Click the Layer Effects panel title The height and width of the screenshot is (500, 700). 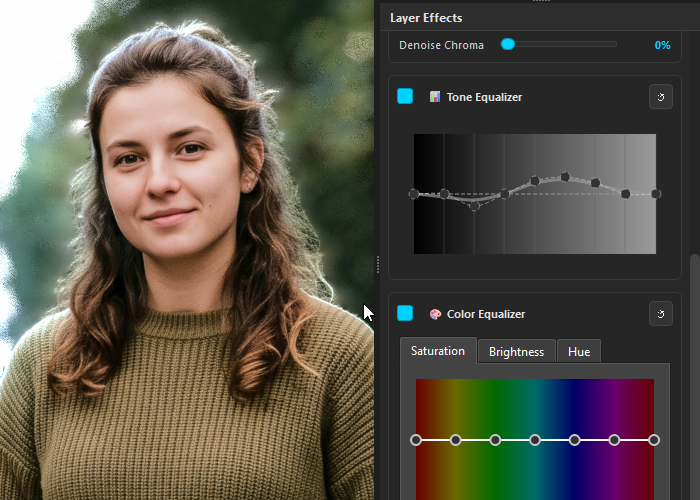pos(426,18)
